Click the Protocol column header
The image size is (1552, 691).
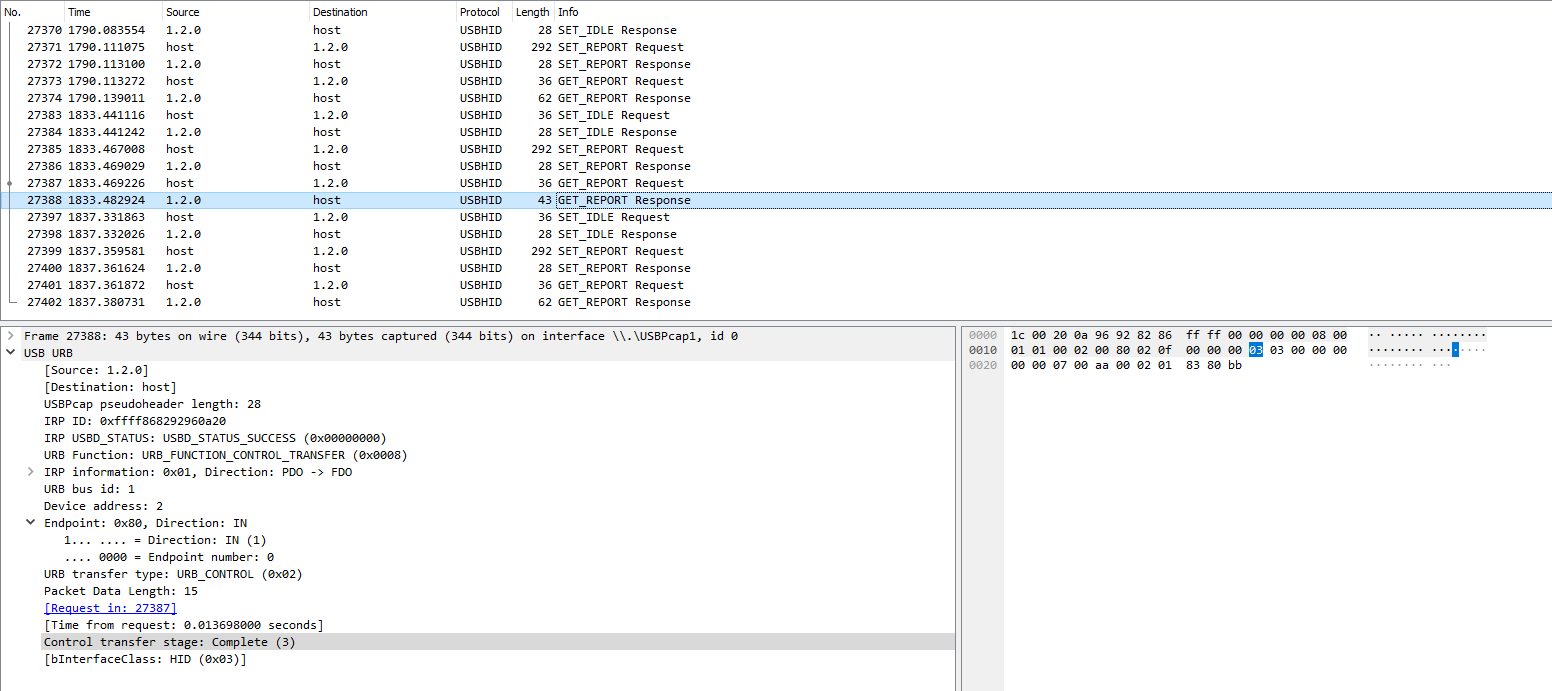click(480, 12)
